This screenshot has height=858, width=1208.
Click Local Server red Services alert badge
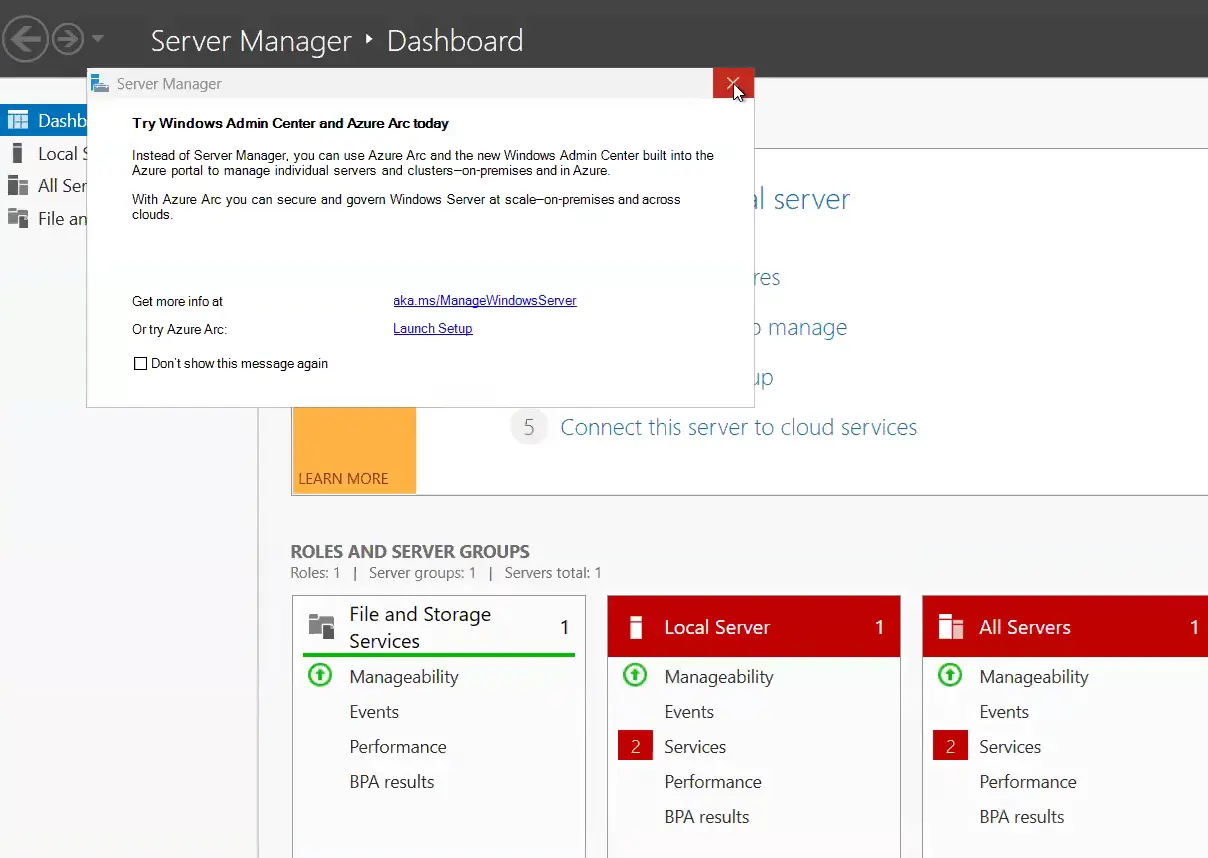[x=635, y=747]
